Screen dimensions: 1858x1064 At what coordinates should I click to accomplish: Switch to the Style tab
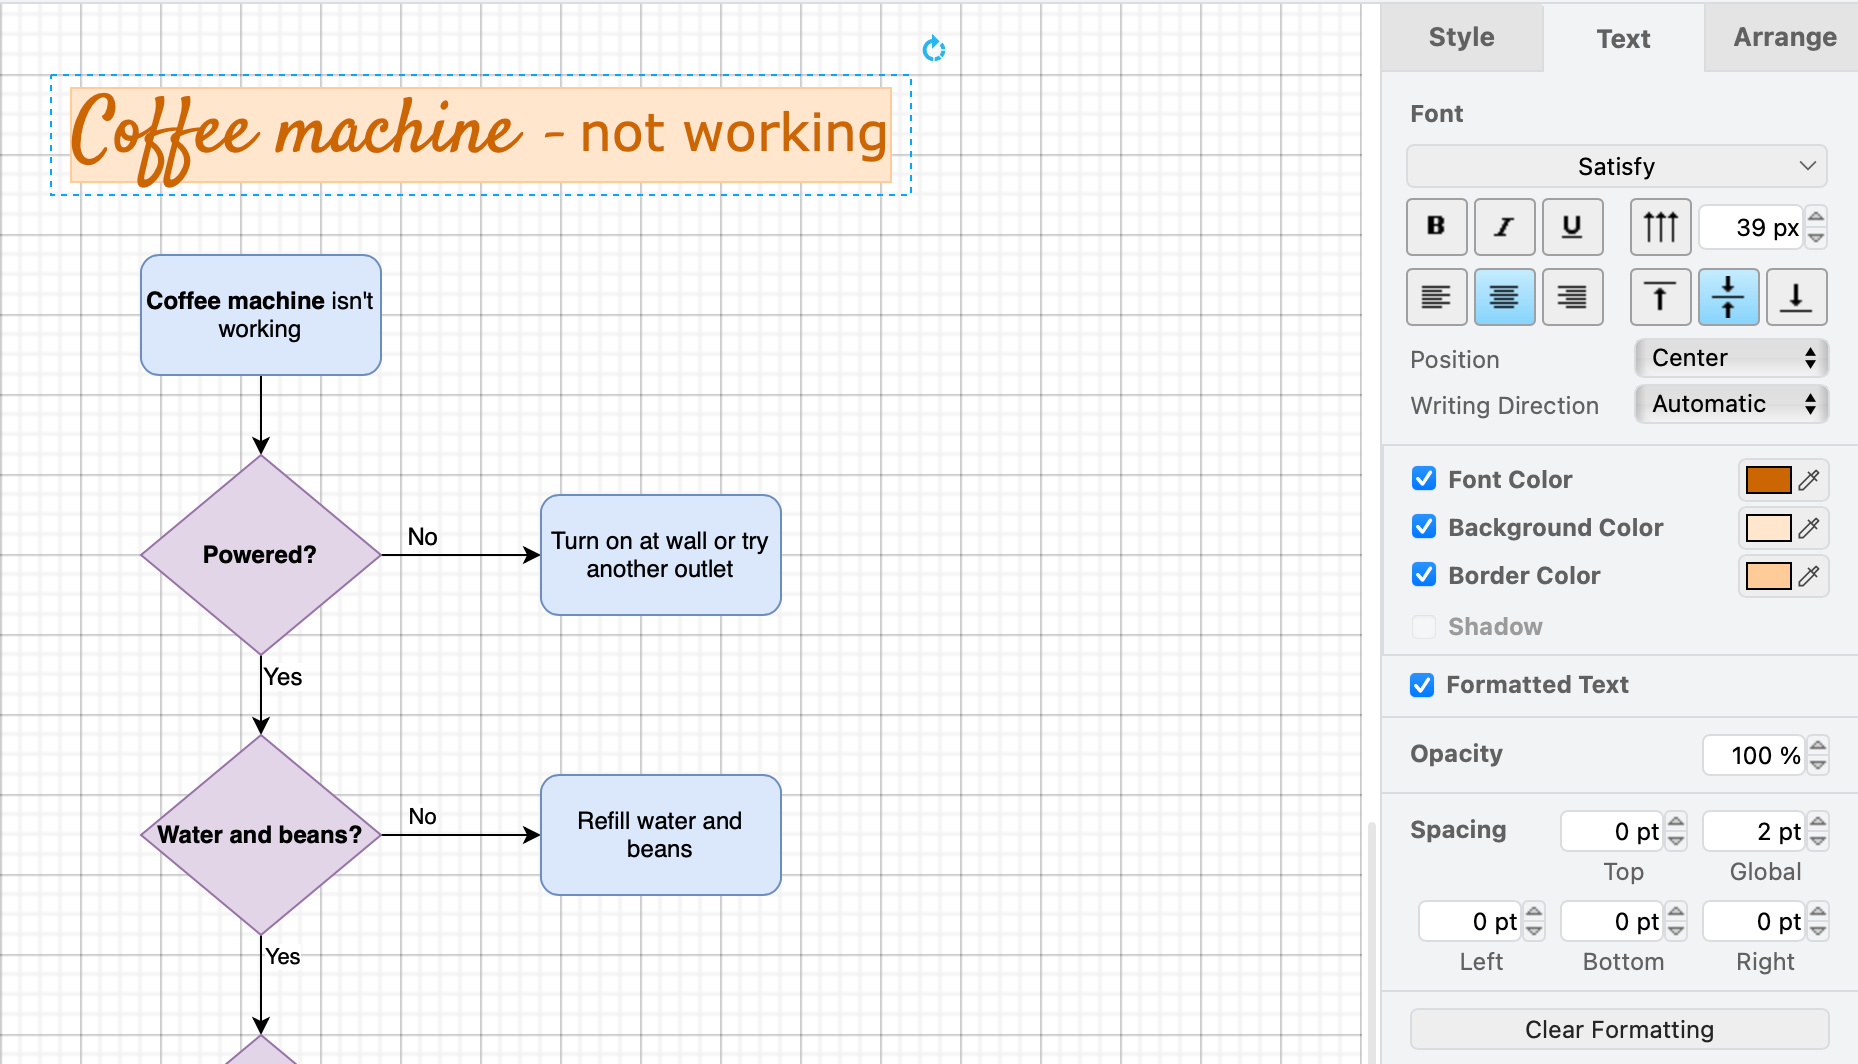tap(1461, 37)
